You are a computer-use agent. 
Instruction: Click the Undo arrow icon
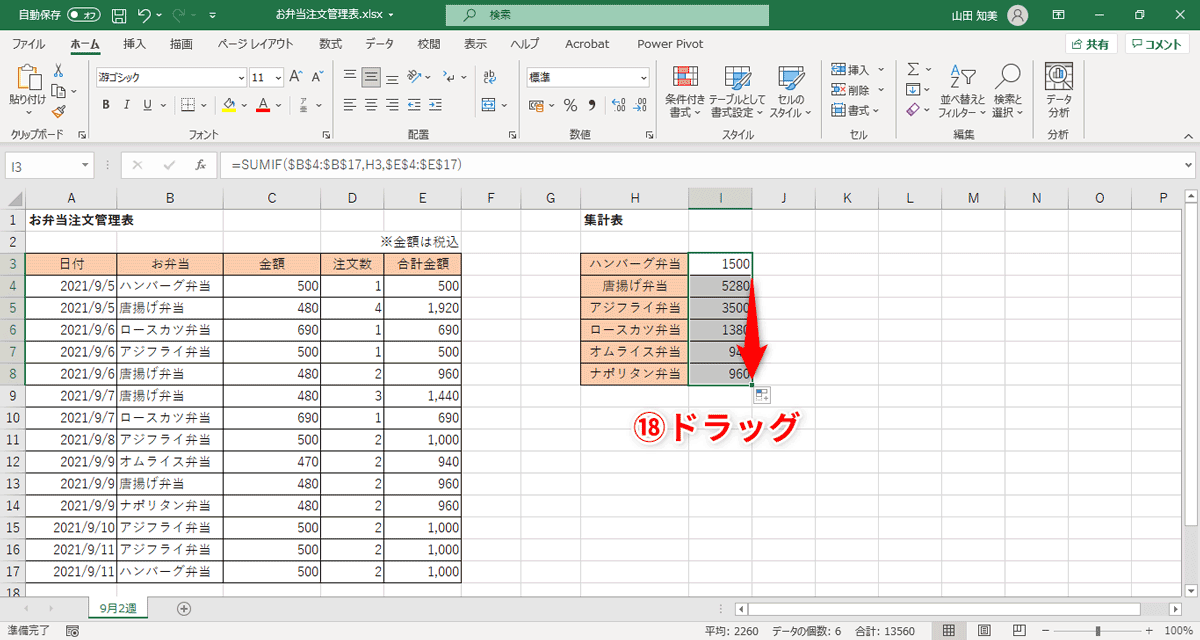pyautogui.click(x=146, y=16)
